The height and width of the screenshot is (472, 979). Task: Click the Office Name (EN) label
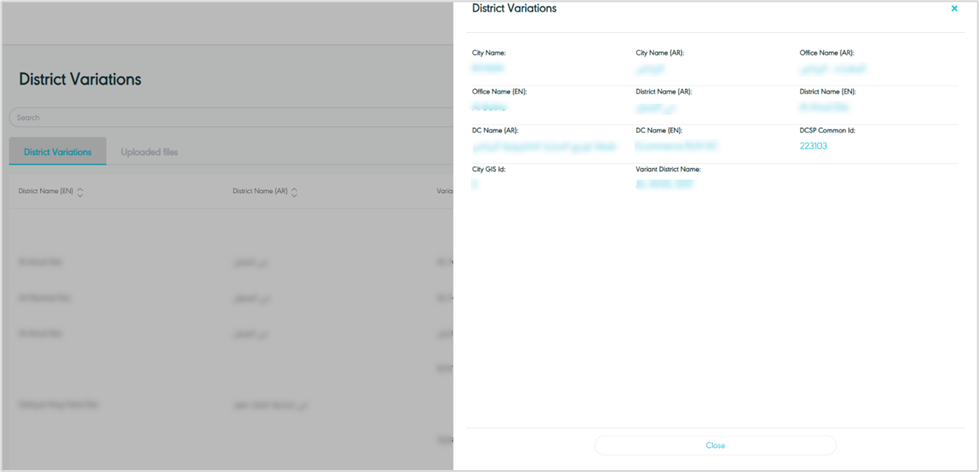pos(499,92)
